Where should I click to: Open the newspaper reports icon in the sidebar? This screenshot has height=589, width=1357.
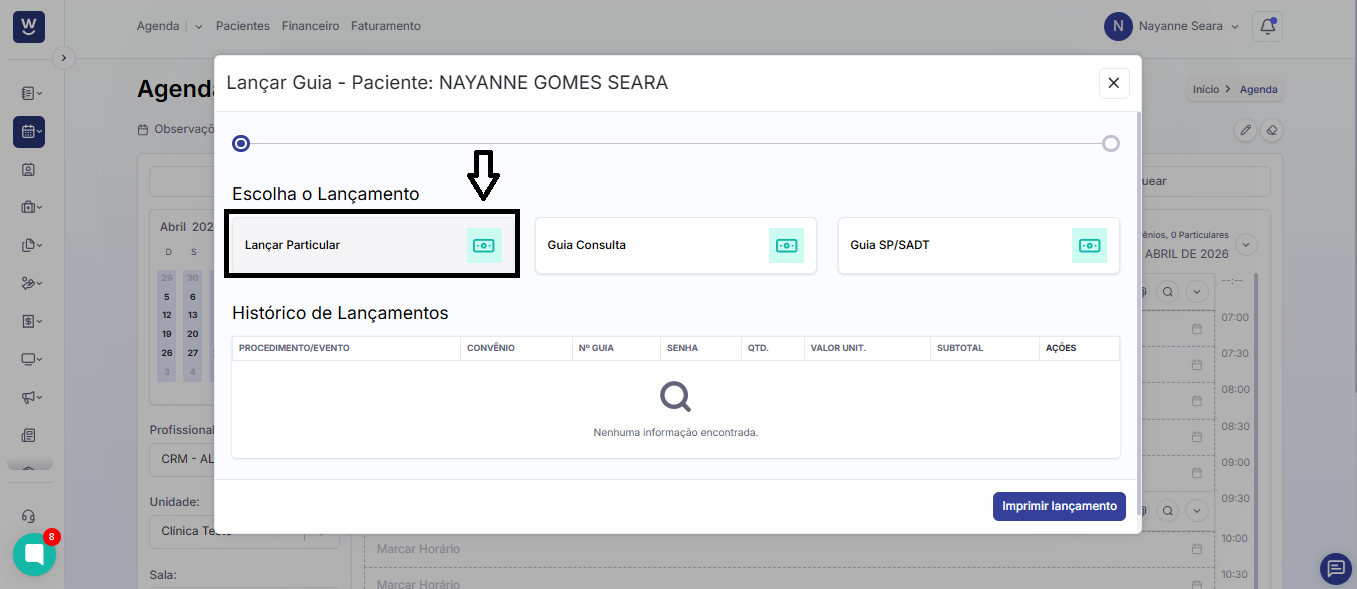point(28,435)
